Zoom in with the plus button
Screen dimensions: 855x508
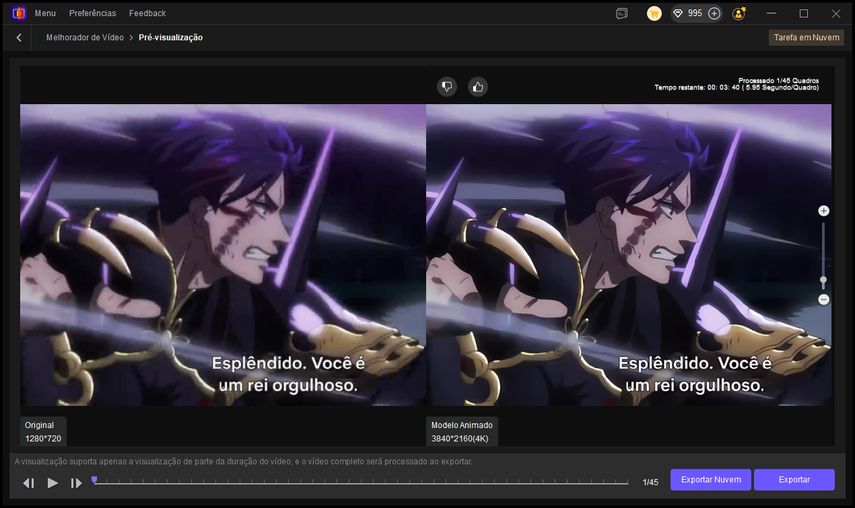click(823, 211)
